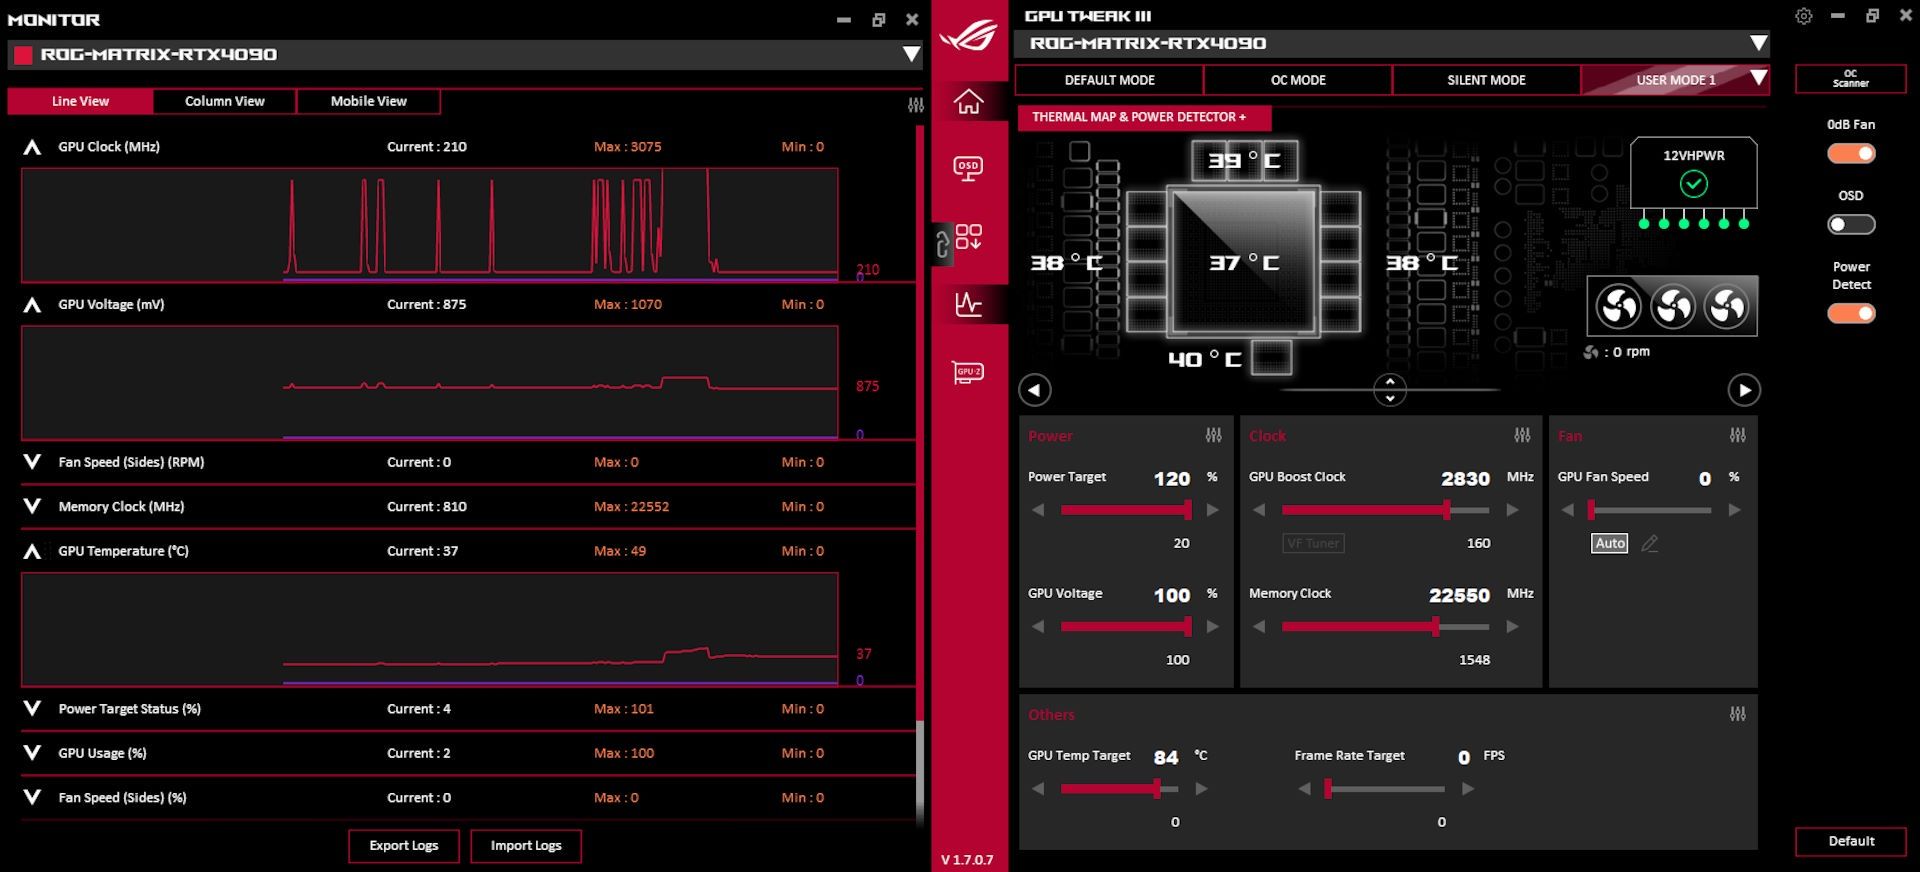Expand the Memory Clock row

coord(32,506)
